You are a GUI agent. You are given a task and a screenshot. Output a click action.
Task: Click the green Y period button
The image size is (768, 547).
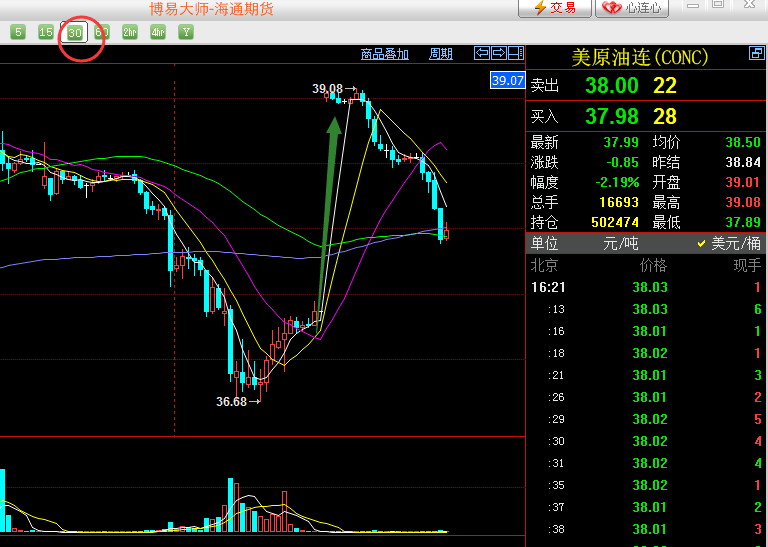(x=186, y=32)
